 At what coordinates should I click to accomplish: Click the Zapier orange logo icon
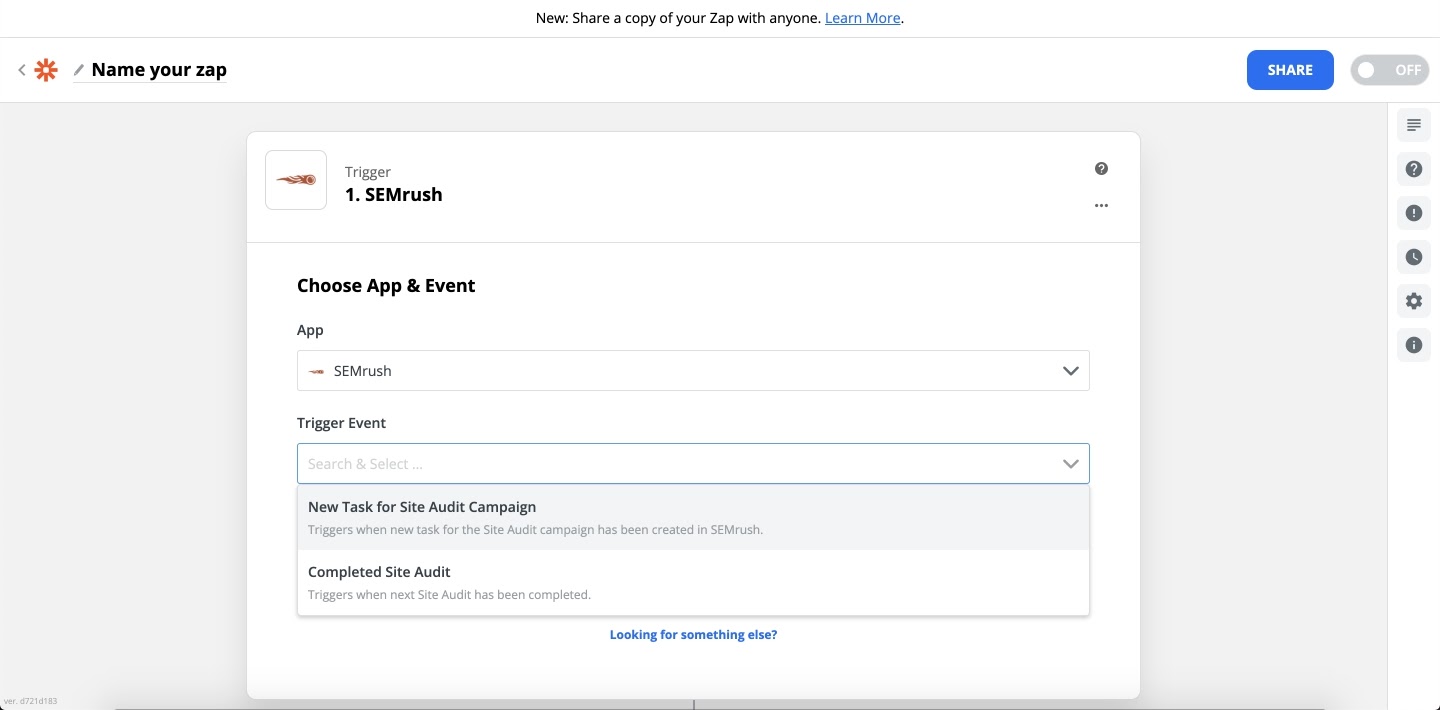(46, 70)
